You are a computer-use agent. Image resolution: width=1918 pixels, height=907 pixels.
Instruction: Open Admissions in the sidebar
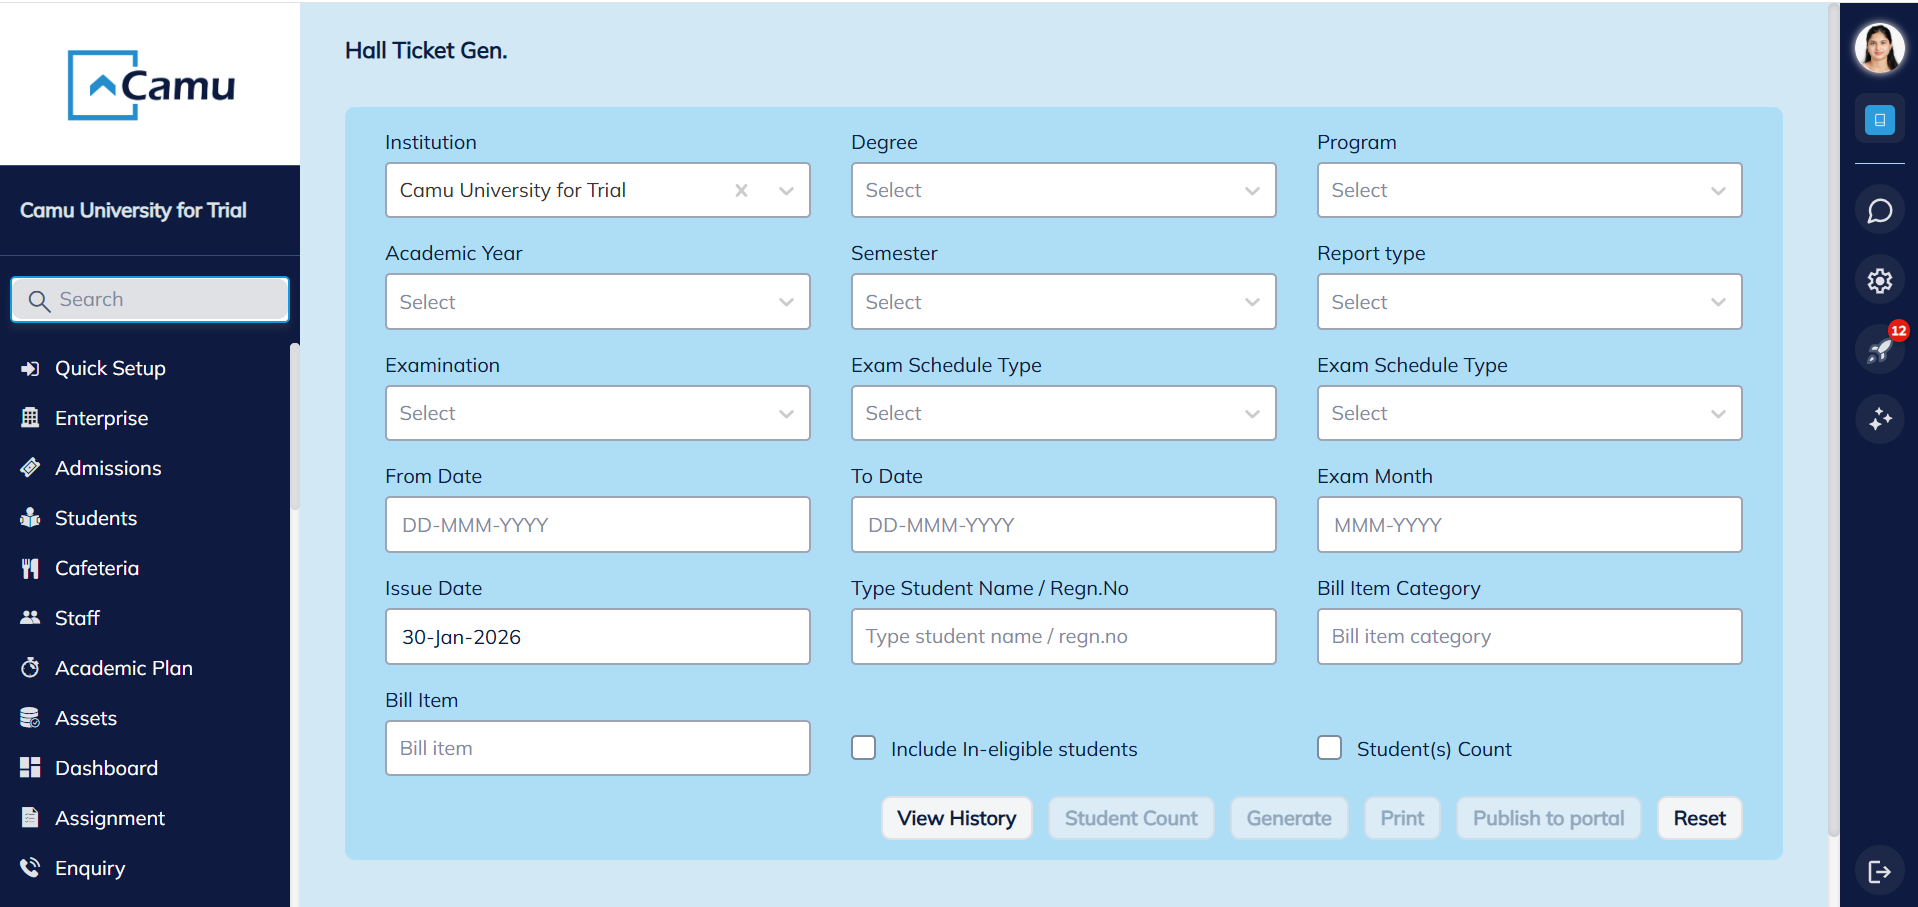tap(108, 468)
